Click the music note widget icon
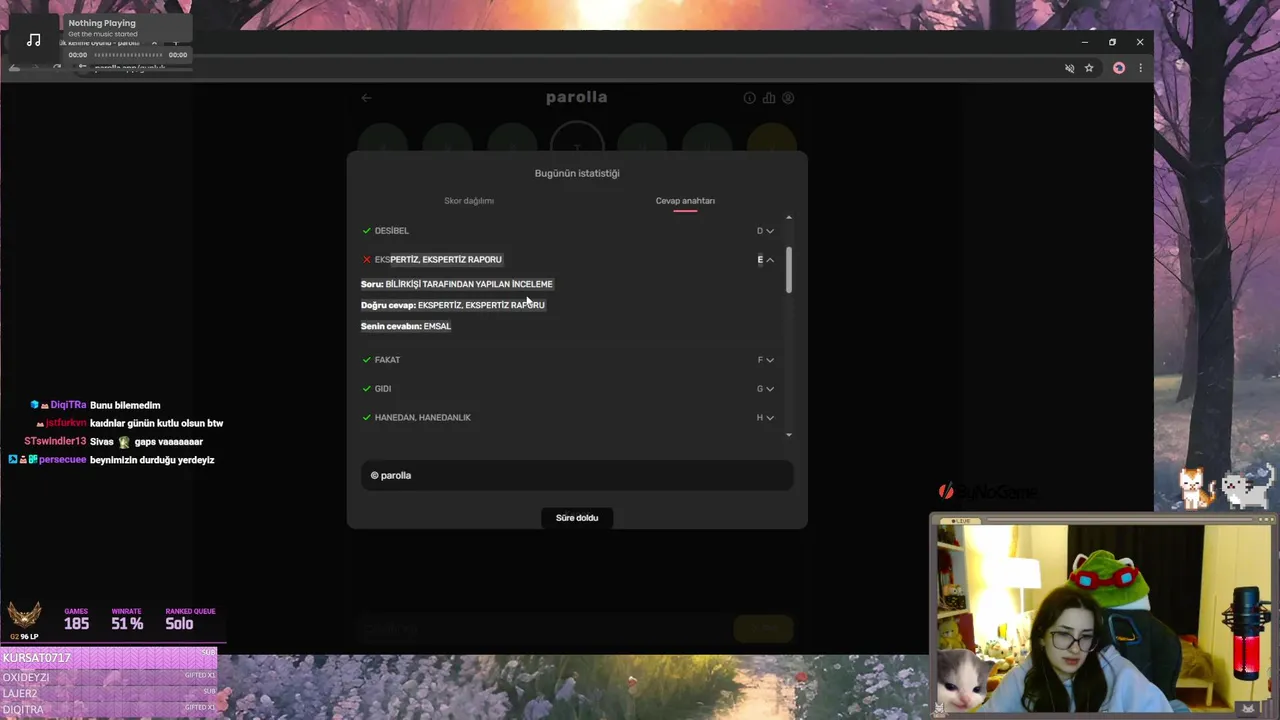1280x720 pixels. (x=34, y=40)
